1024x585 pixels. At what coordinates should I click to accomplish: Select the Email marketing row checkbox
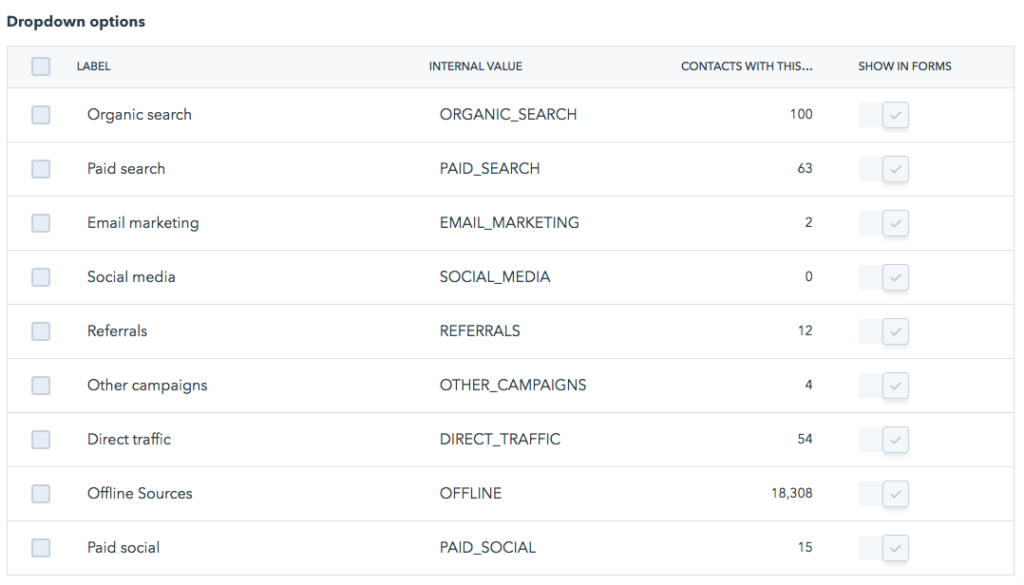[x=40, y=222]
